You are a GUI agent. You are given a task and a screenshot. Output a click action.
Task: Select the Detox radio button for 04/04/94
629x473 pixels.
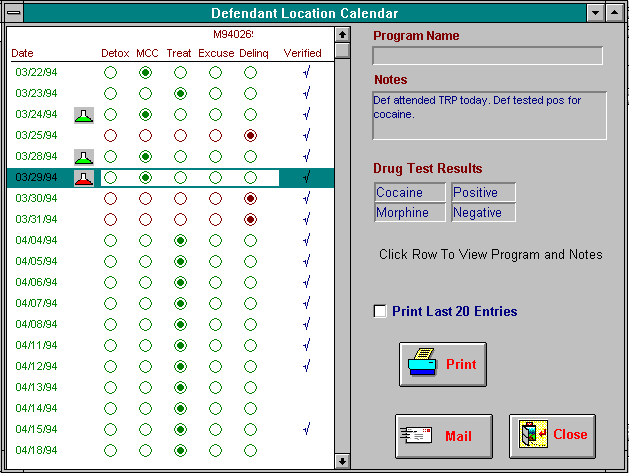tap(110, 241)
